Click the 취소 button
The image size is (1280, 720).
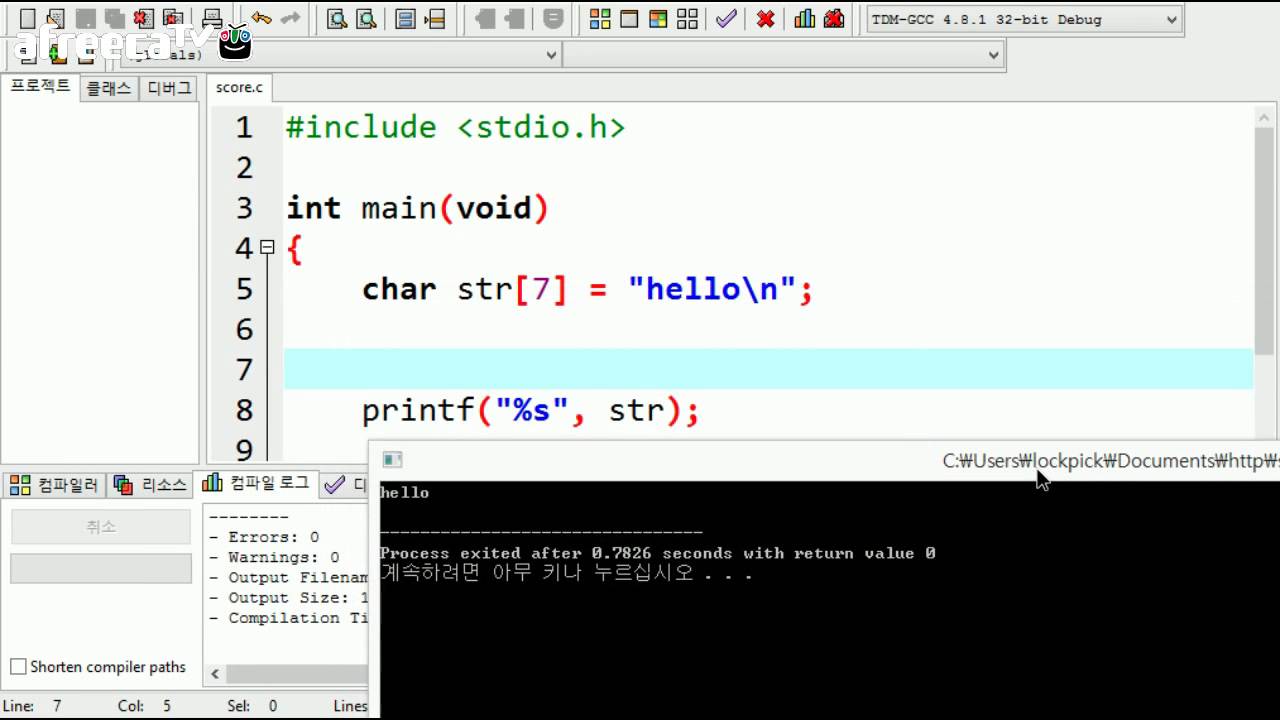(x=101, y=527)
